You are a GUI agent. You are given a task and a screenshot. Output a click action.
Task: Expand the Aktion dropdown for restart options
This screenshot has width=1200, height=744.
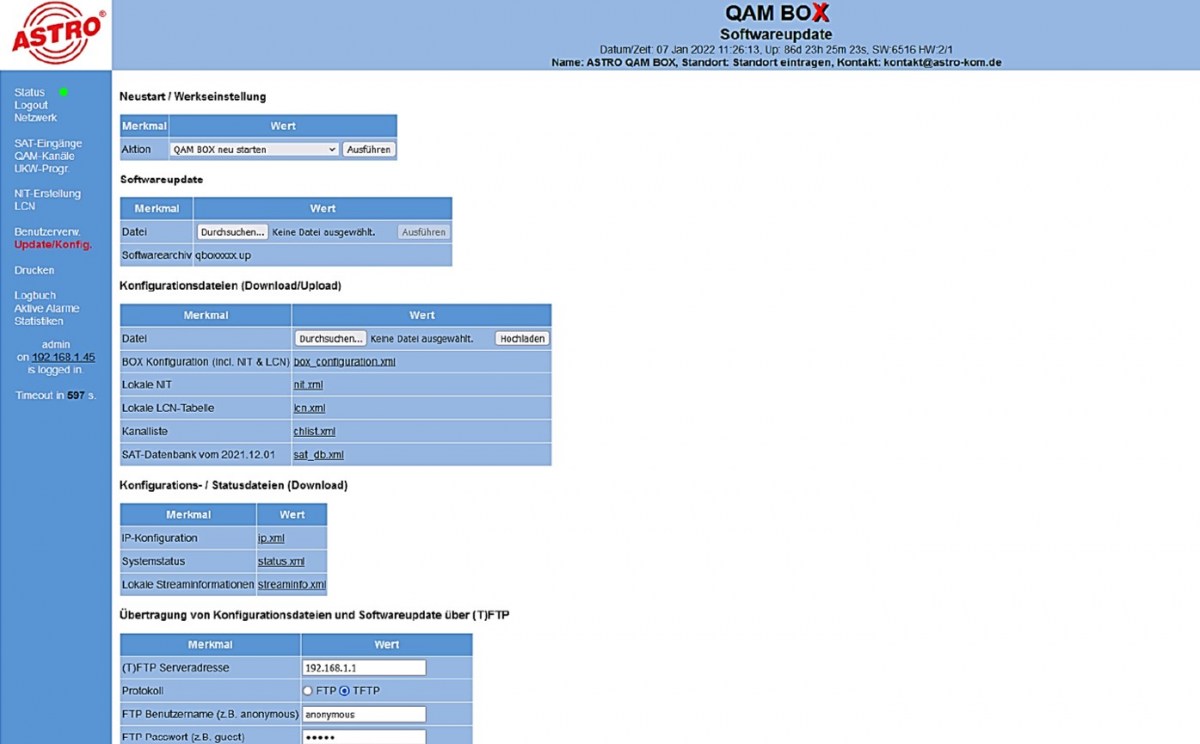point(254,149)
